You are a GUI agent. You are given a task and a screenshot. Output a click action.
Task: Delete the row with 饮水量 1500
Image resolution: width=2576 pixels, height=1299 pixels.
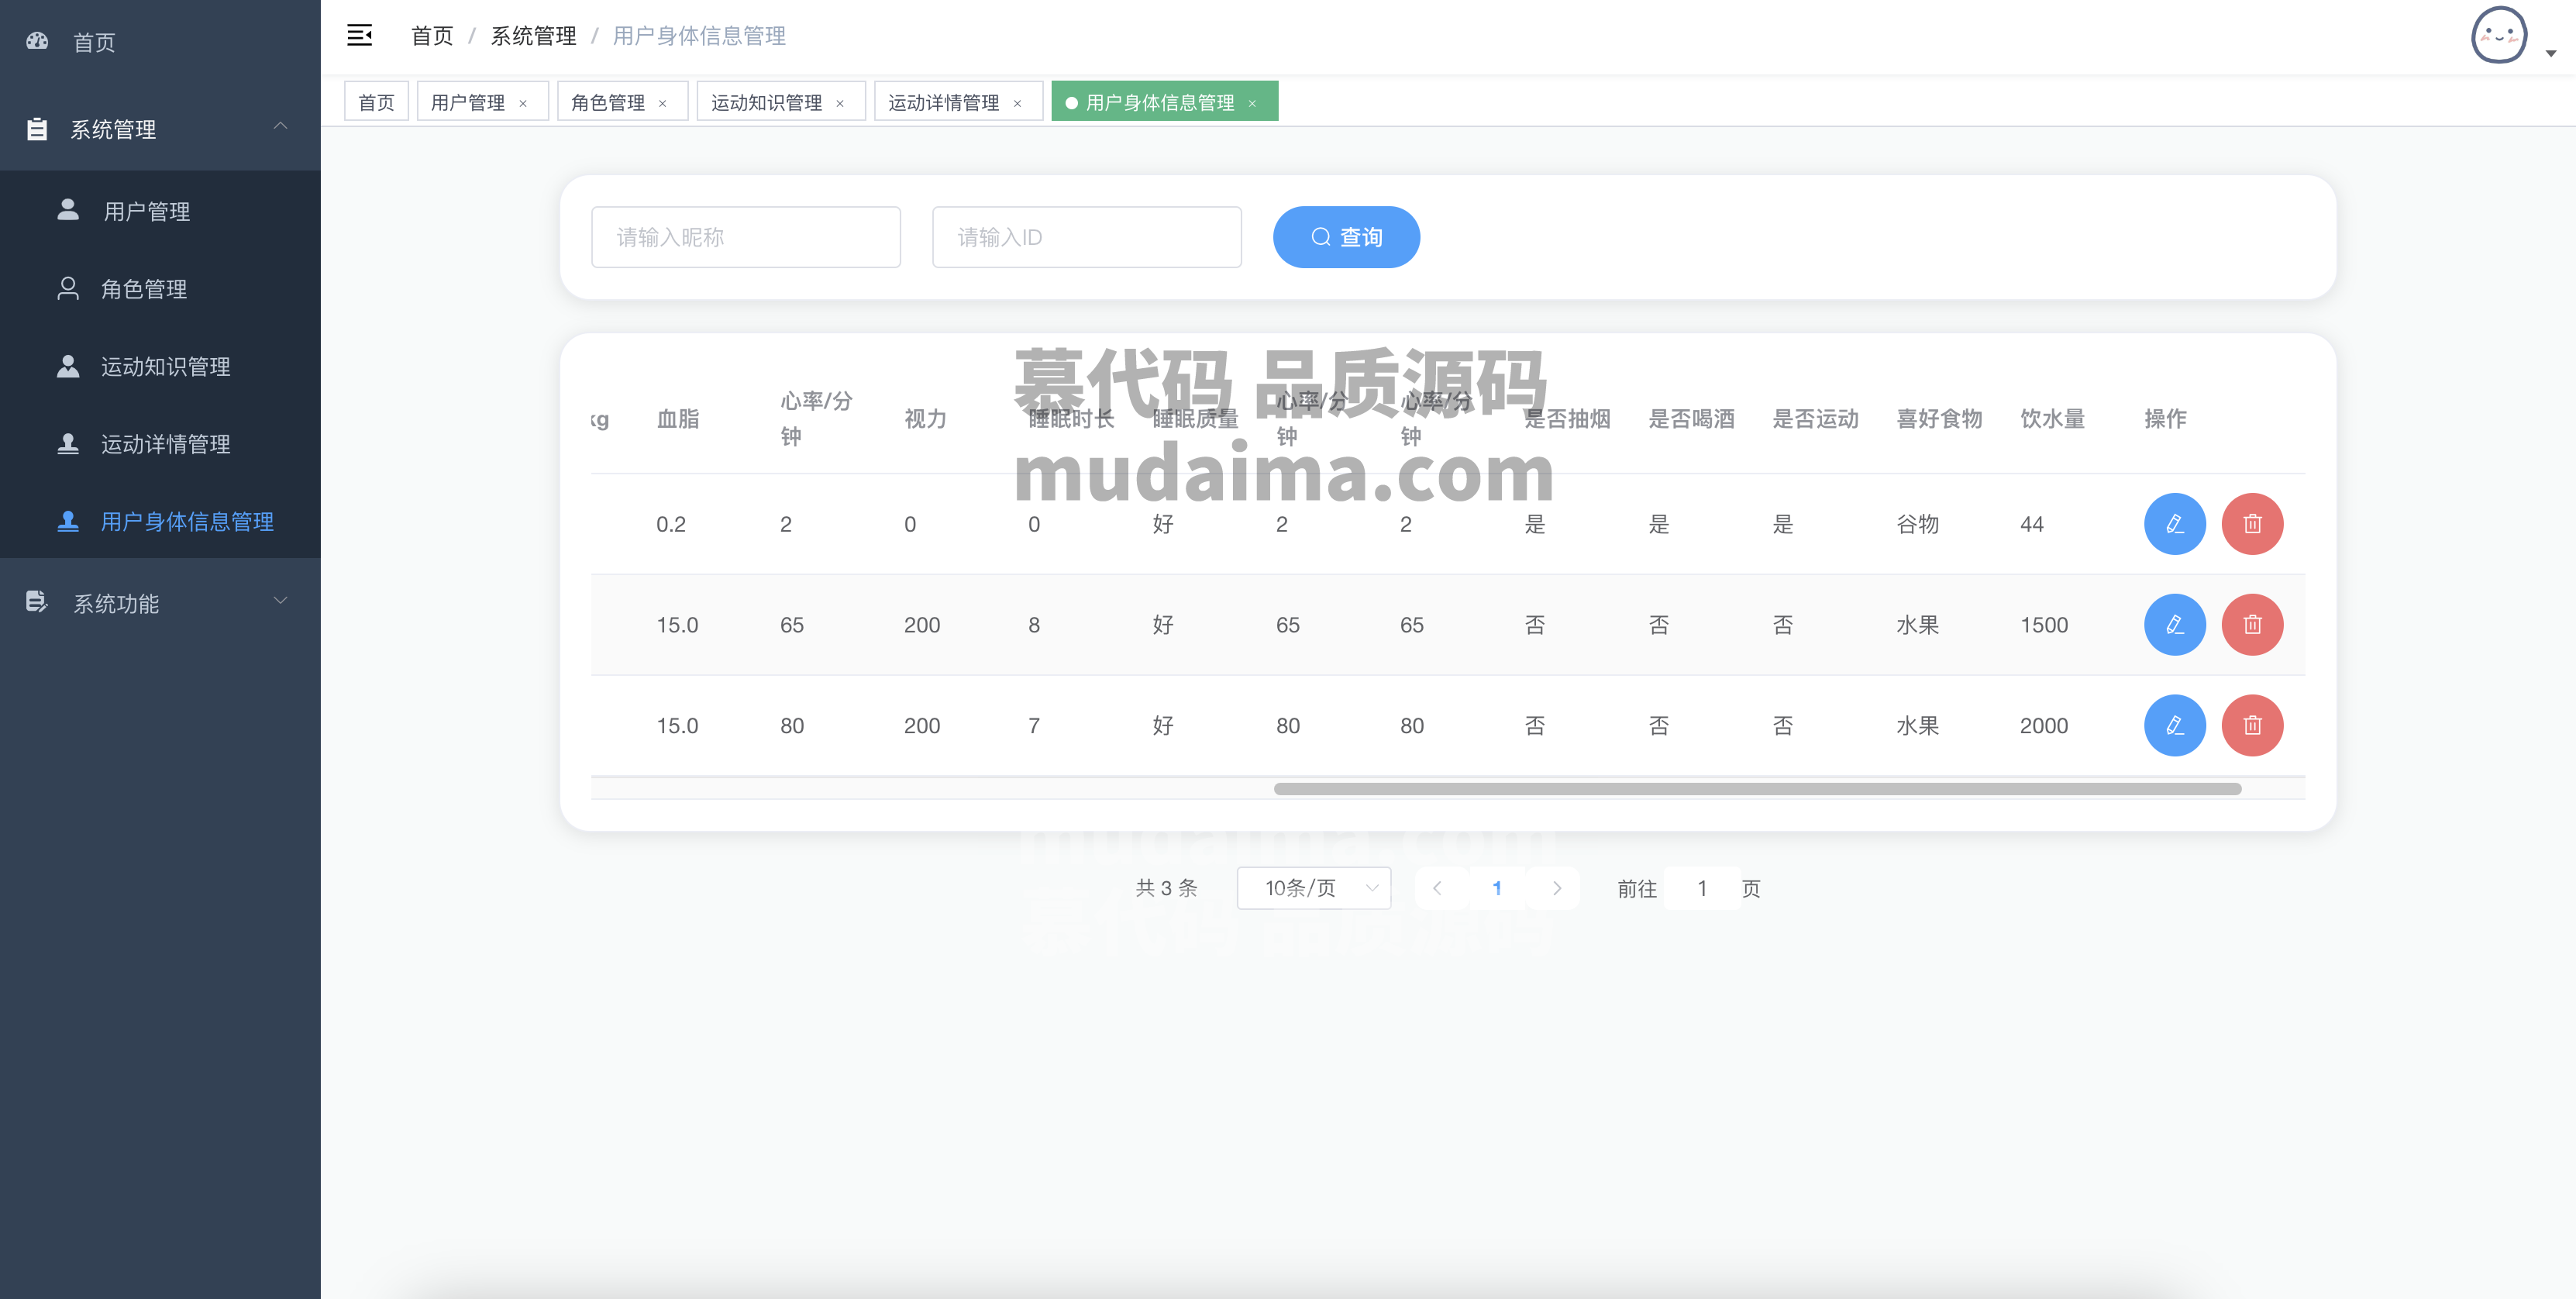point(2252,625)
